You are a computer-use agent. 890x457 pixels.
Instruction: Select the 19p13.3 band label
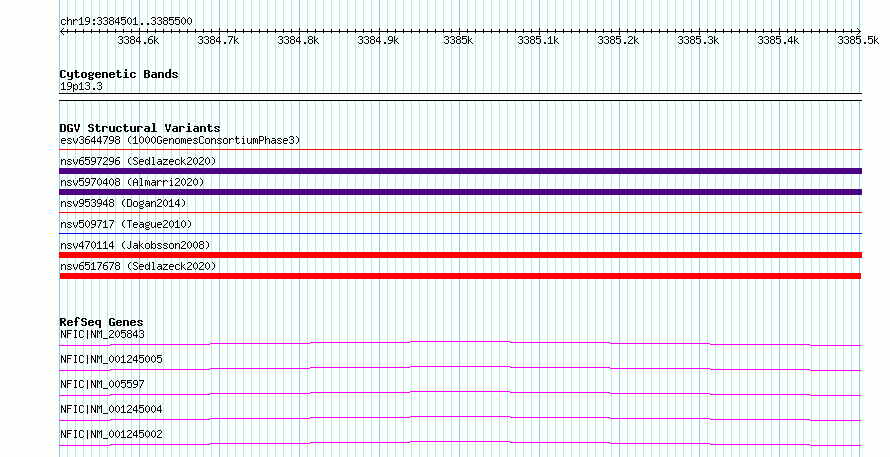(81, 86)
